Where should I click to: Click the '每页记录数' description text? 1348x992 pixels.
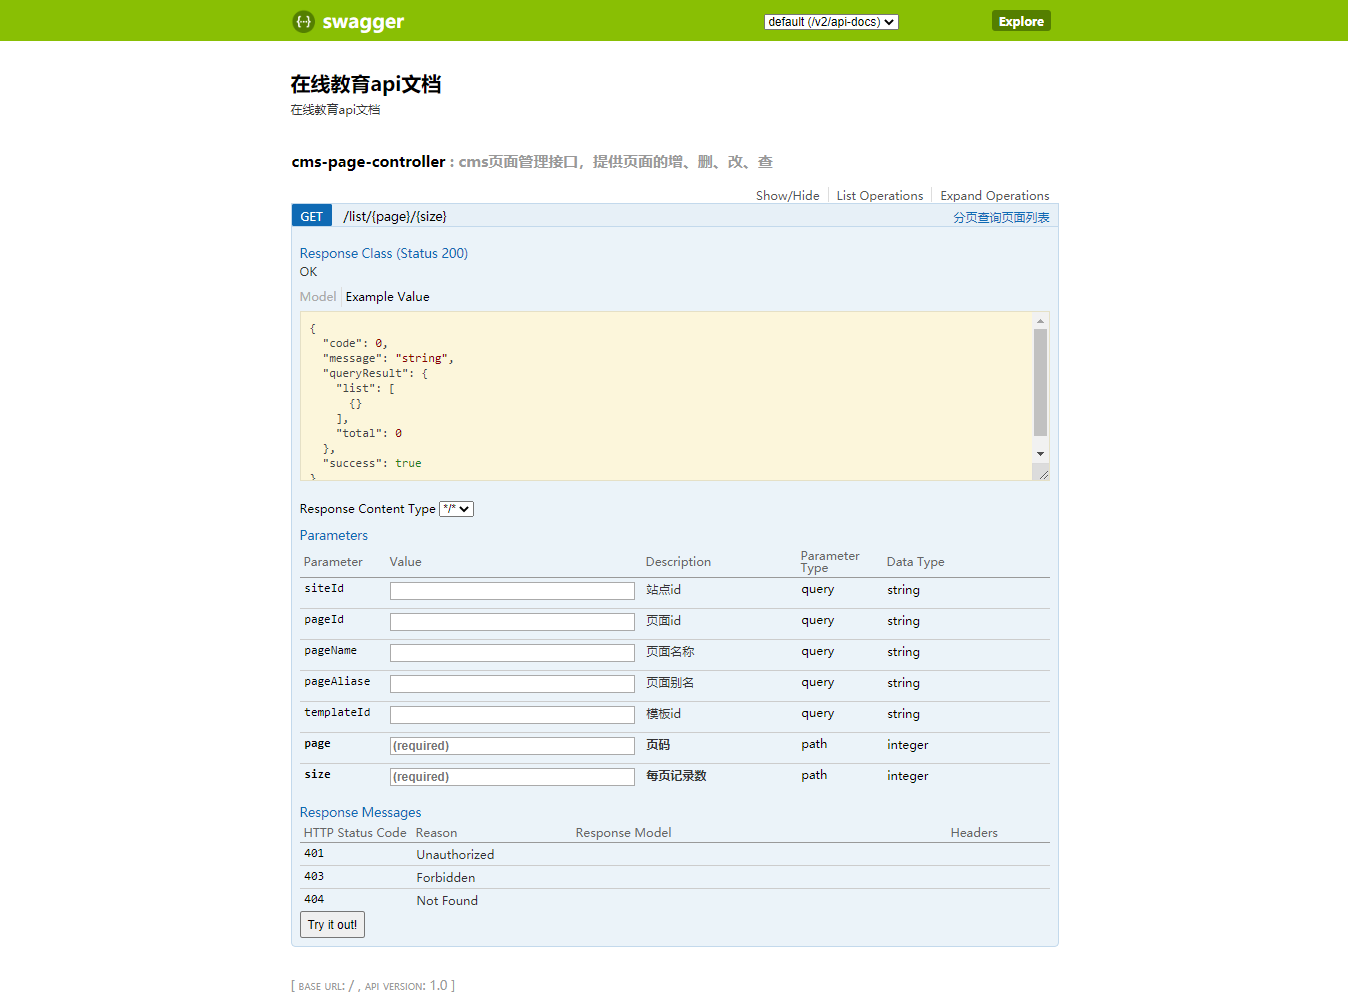(x=676, y=776)
